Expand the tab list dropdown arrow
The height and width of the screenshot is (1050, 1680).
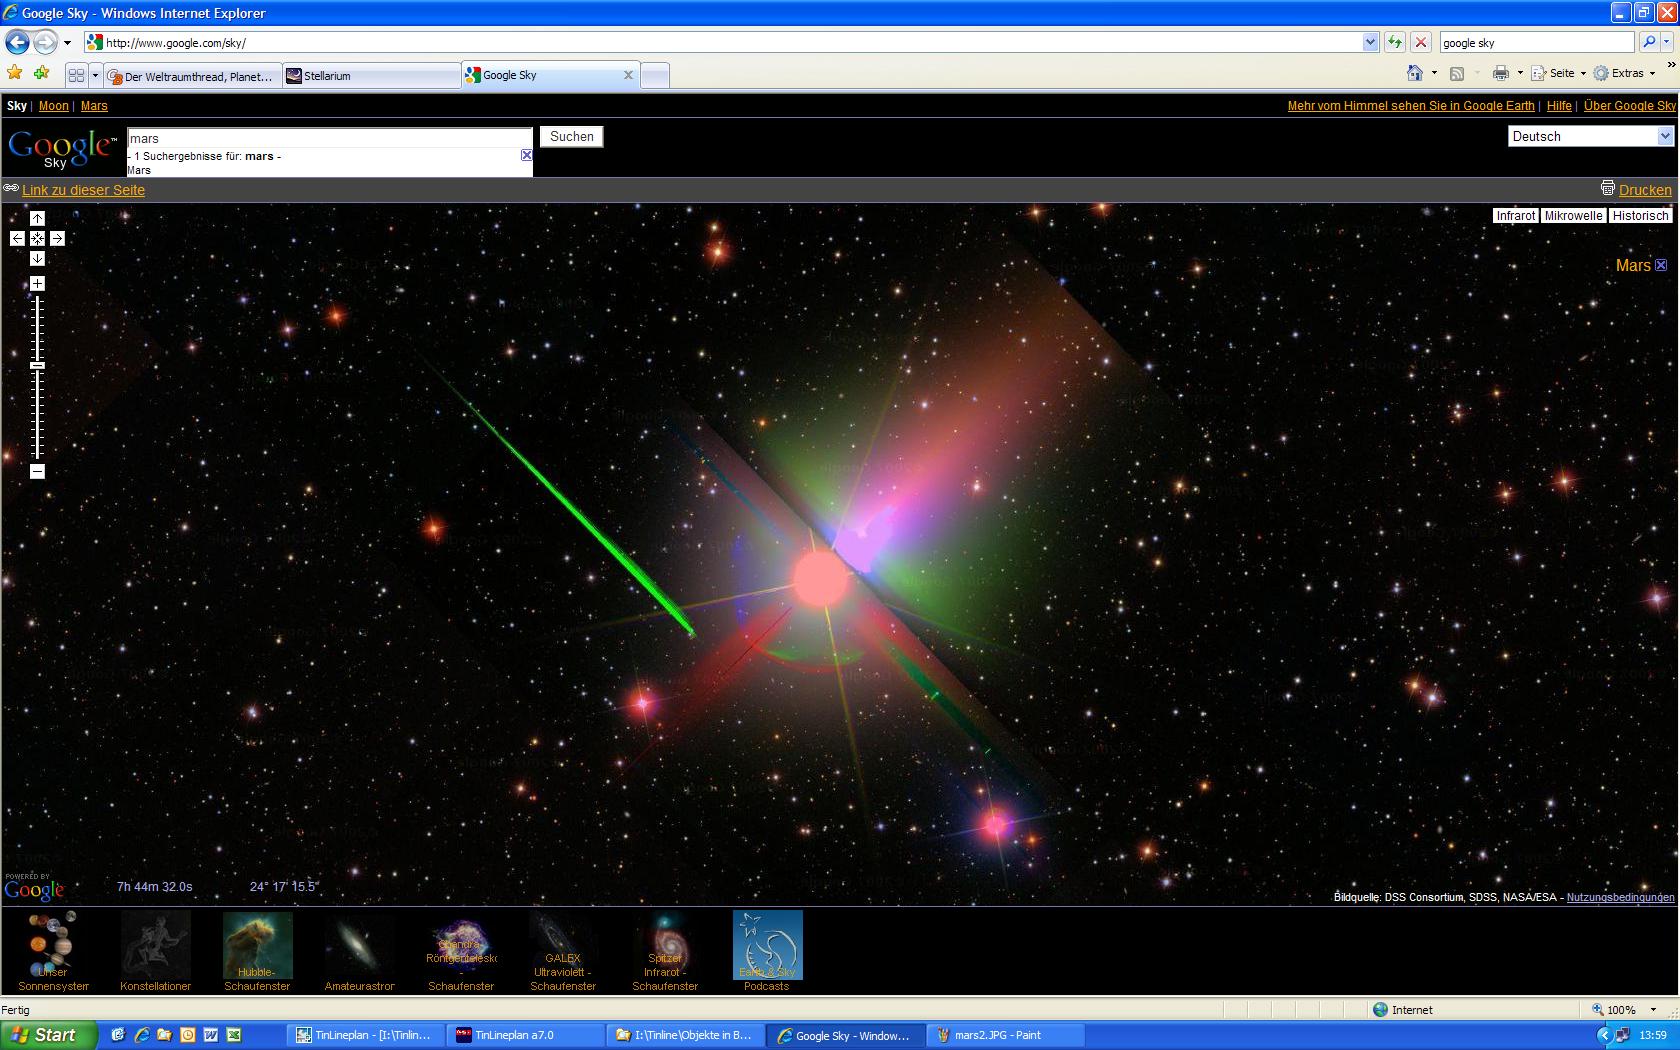tap(96, 75)
